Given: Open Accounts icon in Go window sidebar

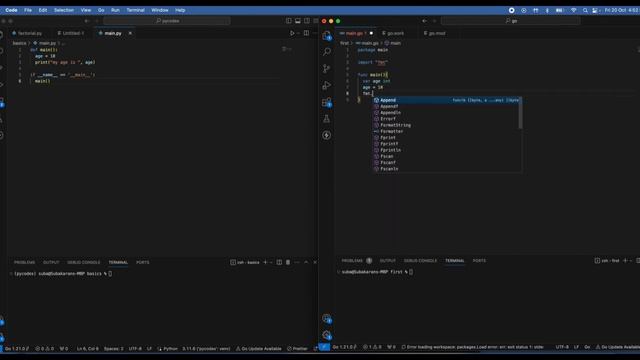Looking at the screenshot, I should point(327,318).
